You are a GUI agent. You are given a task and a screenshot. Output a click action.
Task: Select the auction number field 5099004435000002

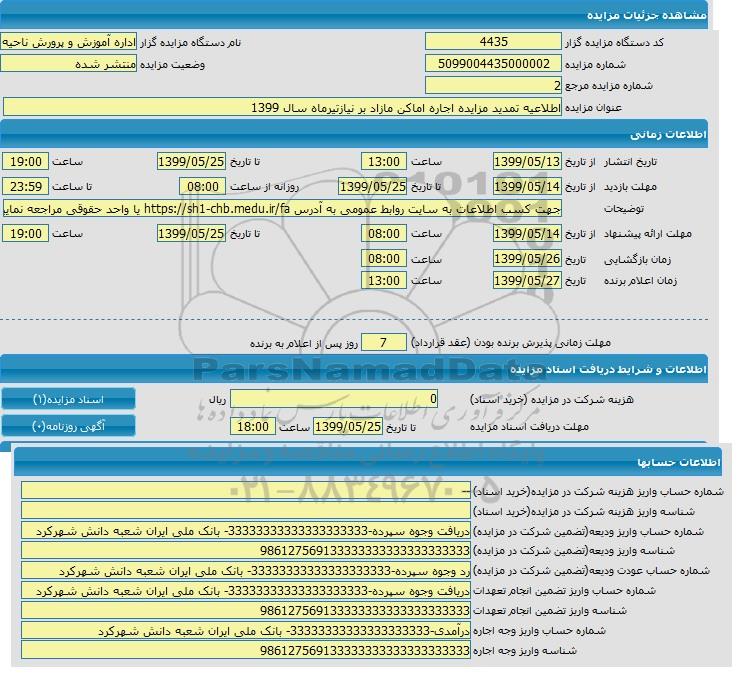(x=493, y=64)
